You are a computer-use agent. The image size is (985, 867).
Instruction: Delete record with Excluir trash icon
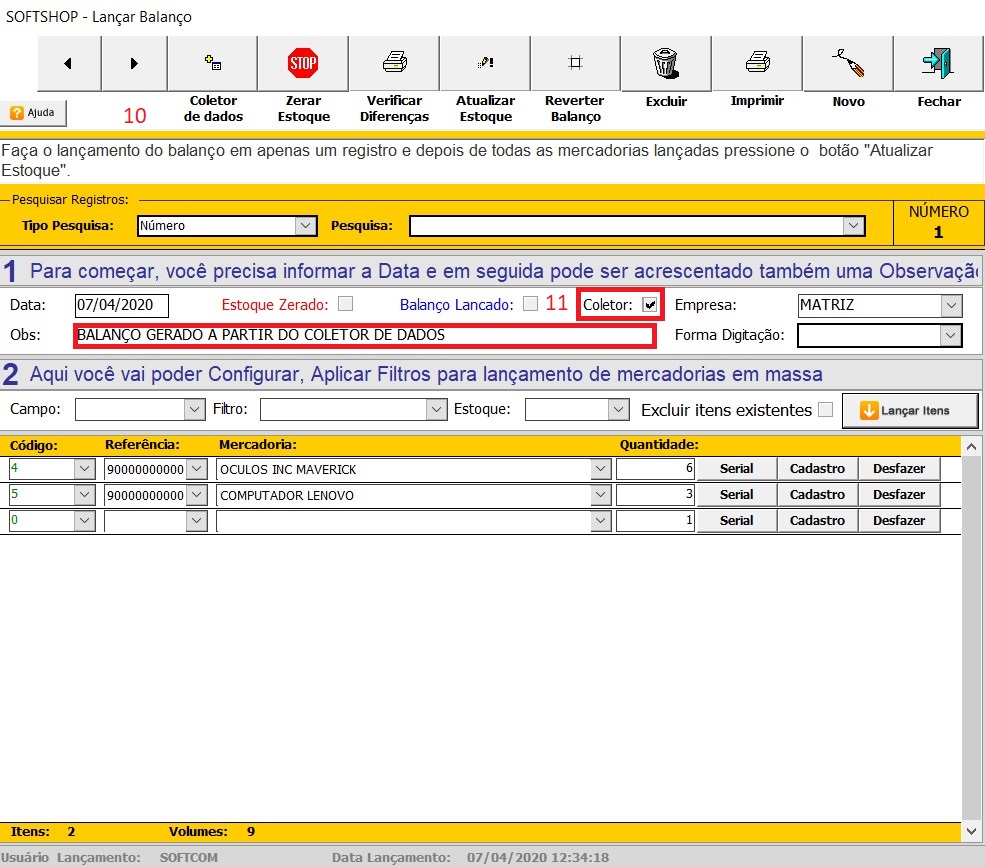pos(666,64)
